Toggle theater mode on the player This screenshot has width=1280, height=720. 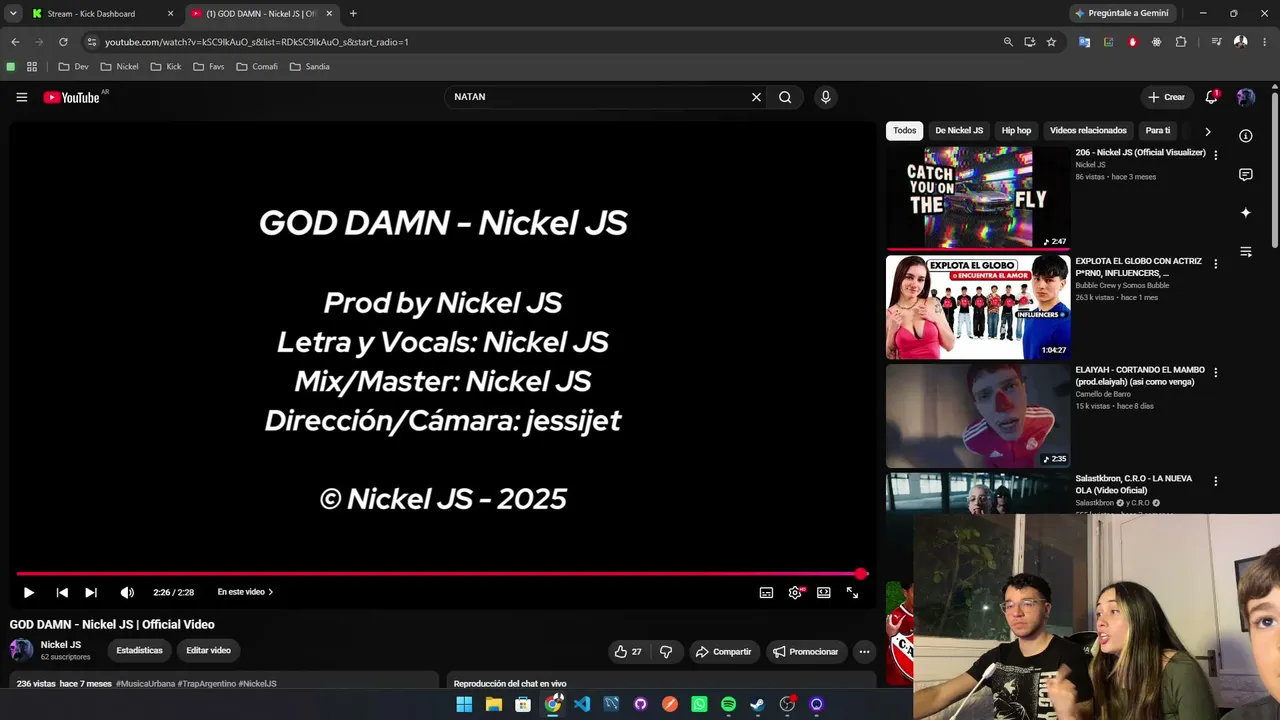point(823,592)
